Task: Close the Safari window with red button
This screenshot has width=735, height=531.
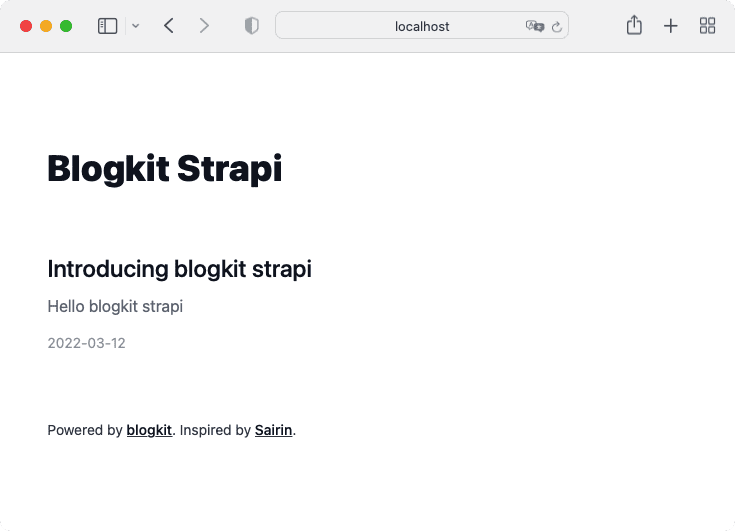Action: pyautogui.click(x=26, y=26)
